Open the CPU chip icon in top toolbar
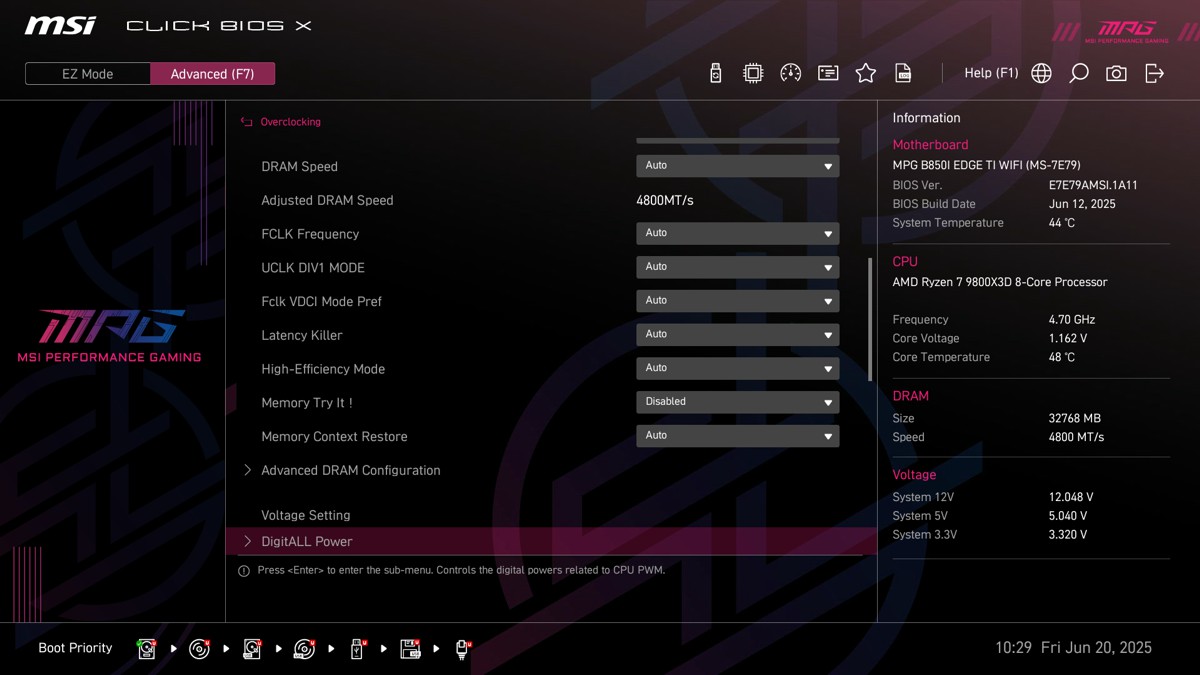1200x675 pixels. (753, 73)
